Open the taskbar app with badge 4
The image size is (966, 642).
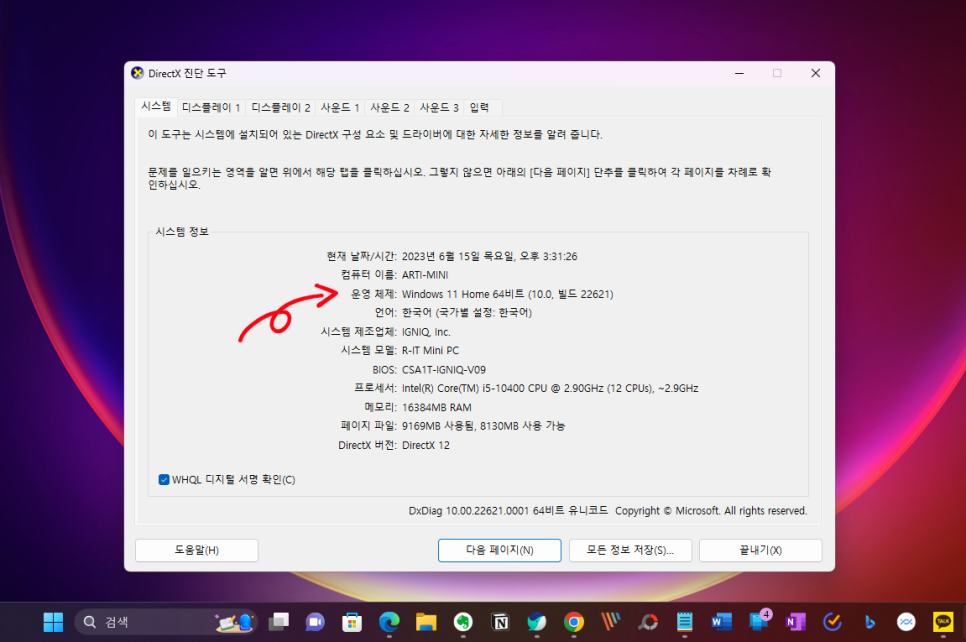[x=759, y=621]
